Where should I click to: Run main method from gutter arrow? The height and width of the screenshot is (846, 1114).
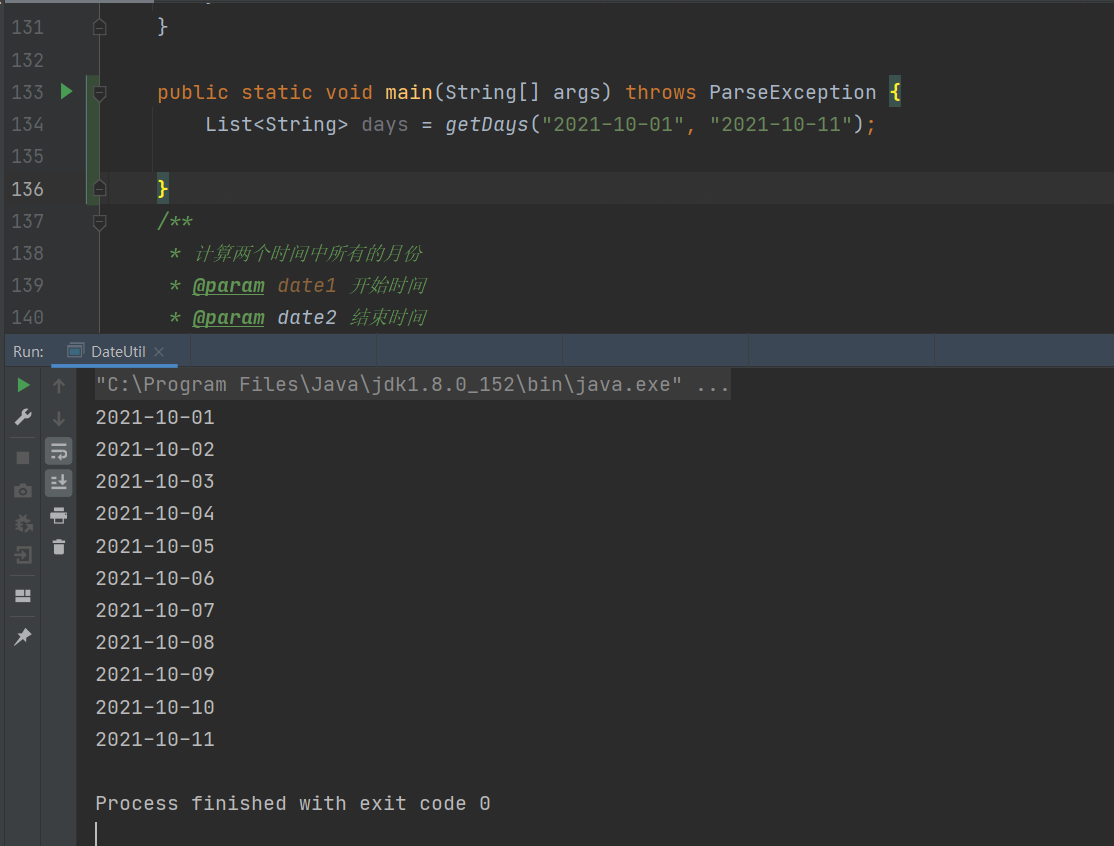66,92
